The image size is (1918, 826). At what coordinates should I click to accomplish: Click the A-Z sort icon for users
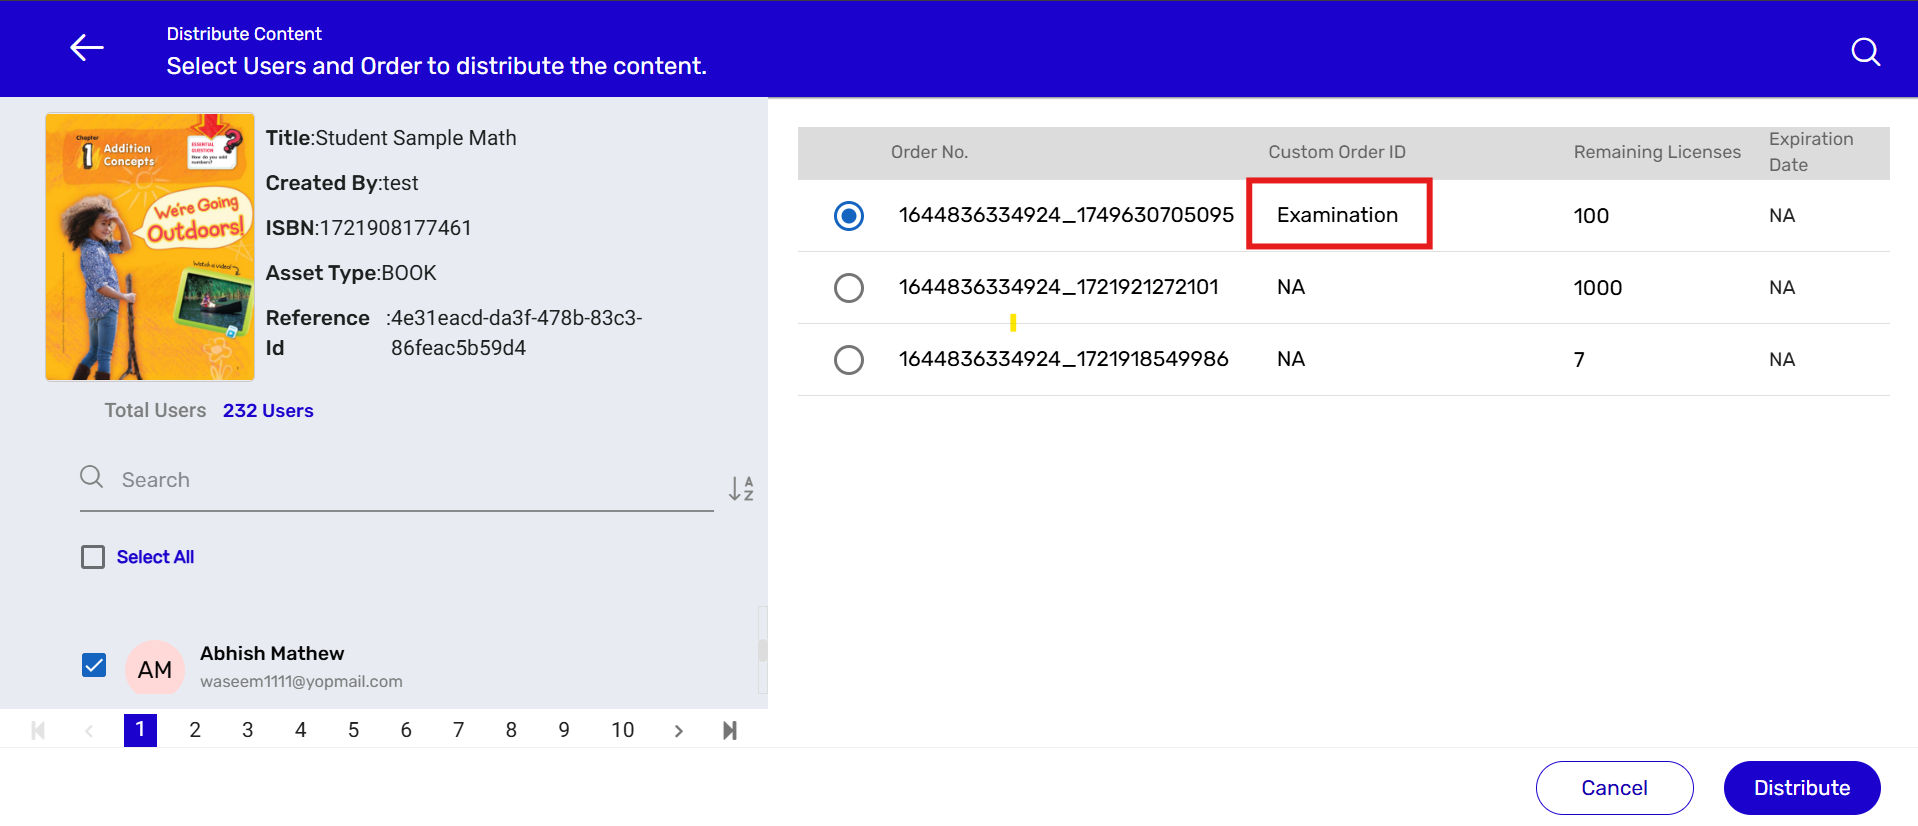pyautogui.click(x=741, y=488)
